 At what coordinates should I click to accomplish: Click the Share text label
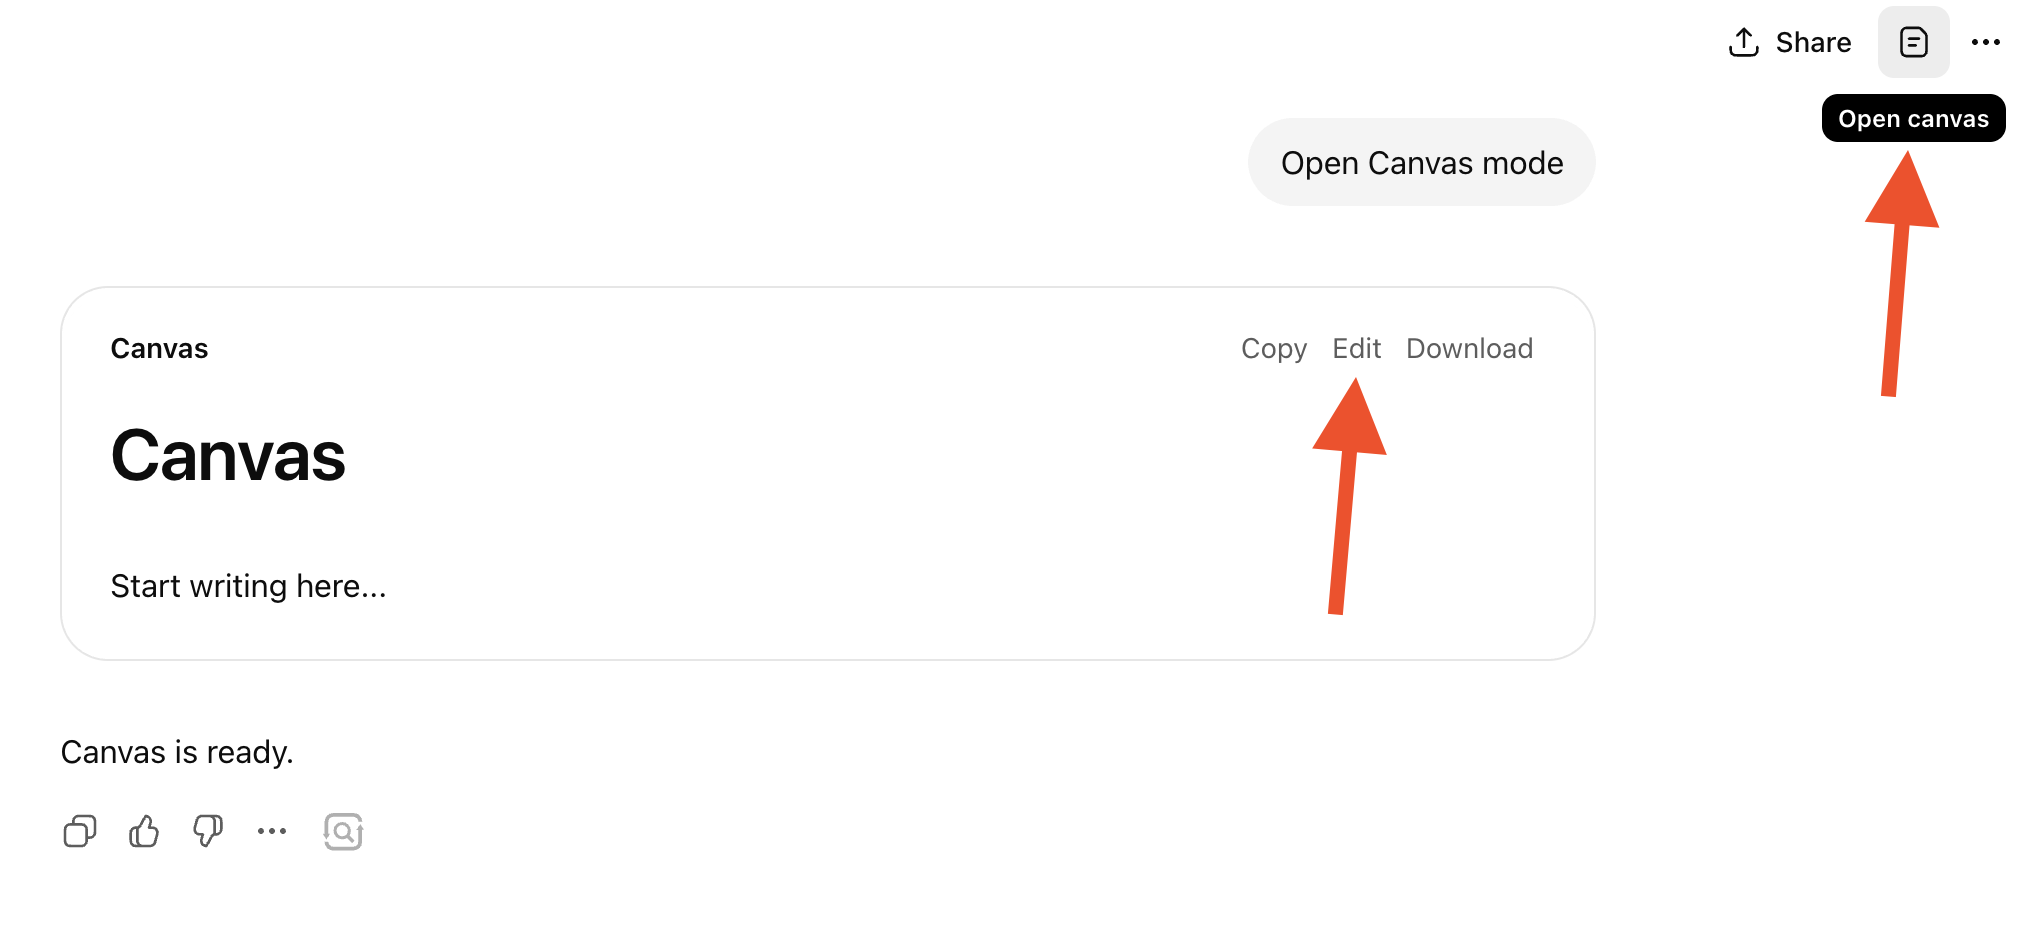(x=1813, y=42)
